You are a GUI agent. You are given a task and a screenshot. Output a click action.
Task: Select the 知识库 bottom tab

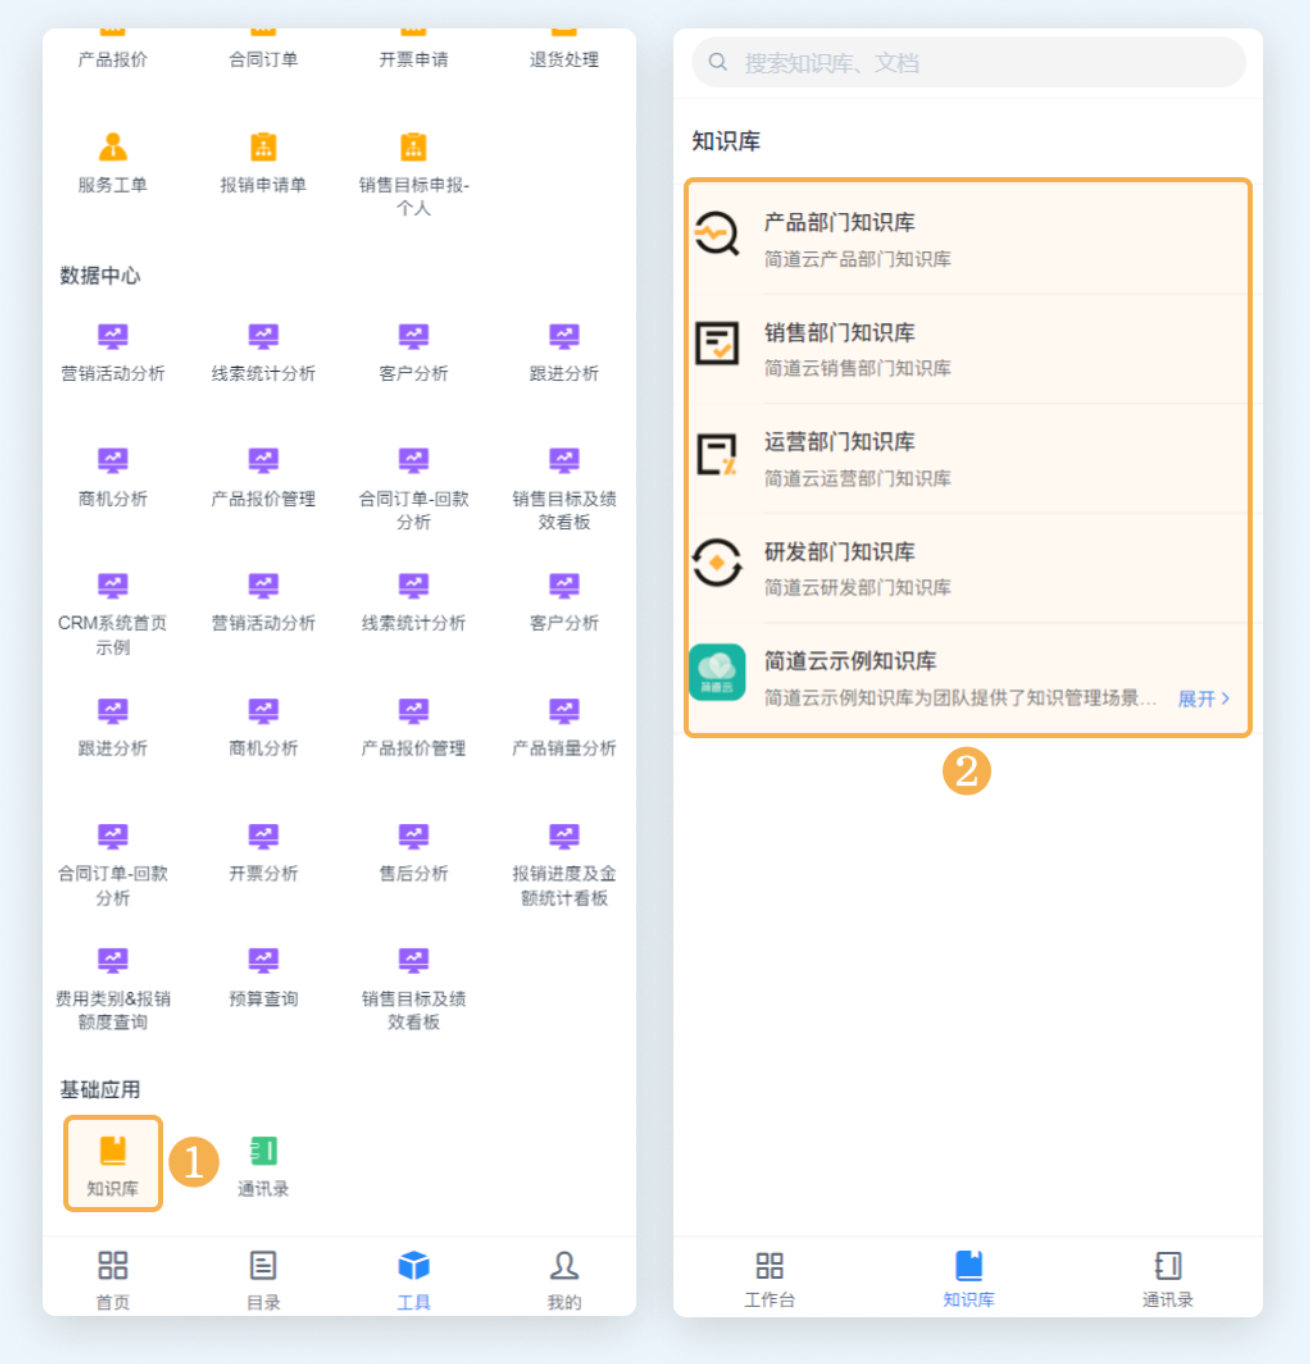[x=969, y=1279]
